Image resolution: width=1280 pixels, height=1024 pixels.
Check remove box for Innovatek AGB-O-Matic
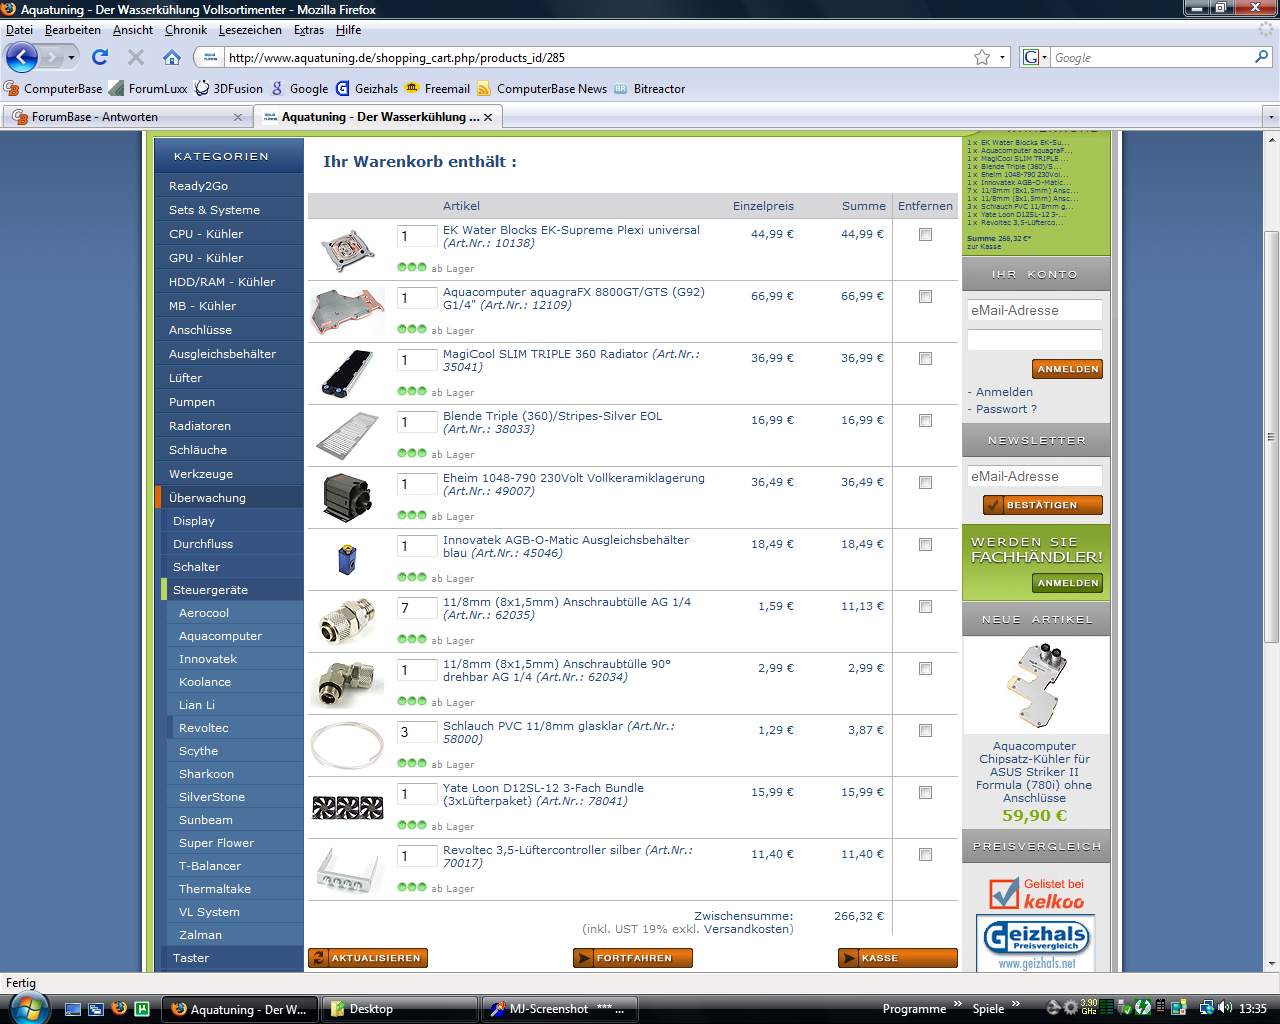pos(925,545)
